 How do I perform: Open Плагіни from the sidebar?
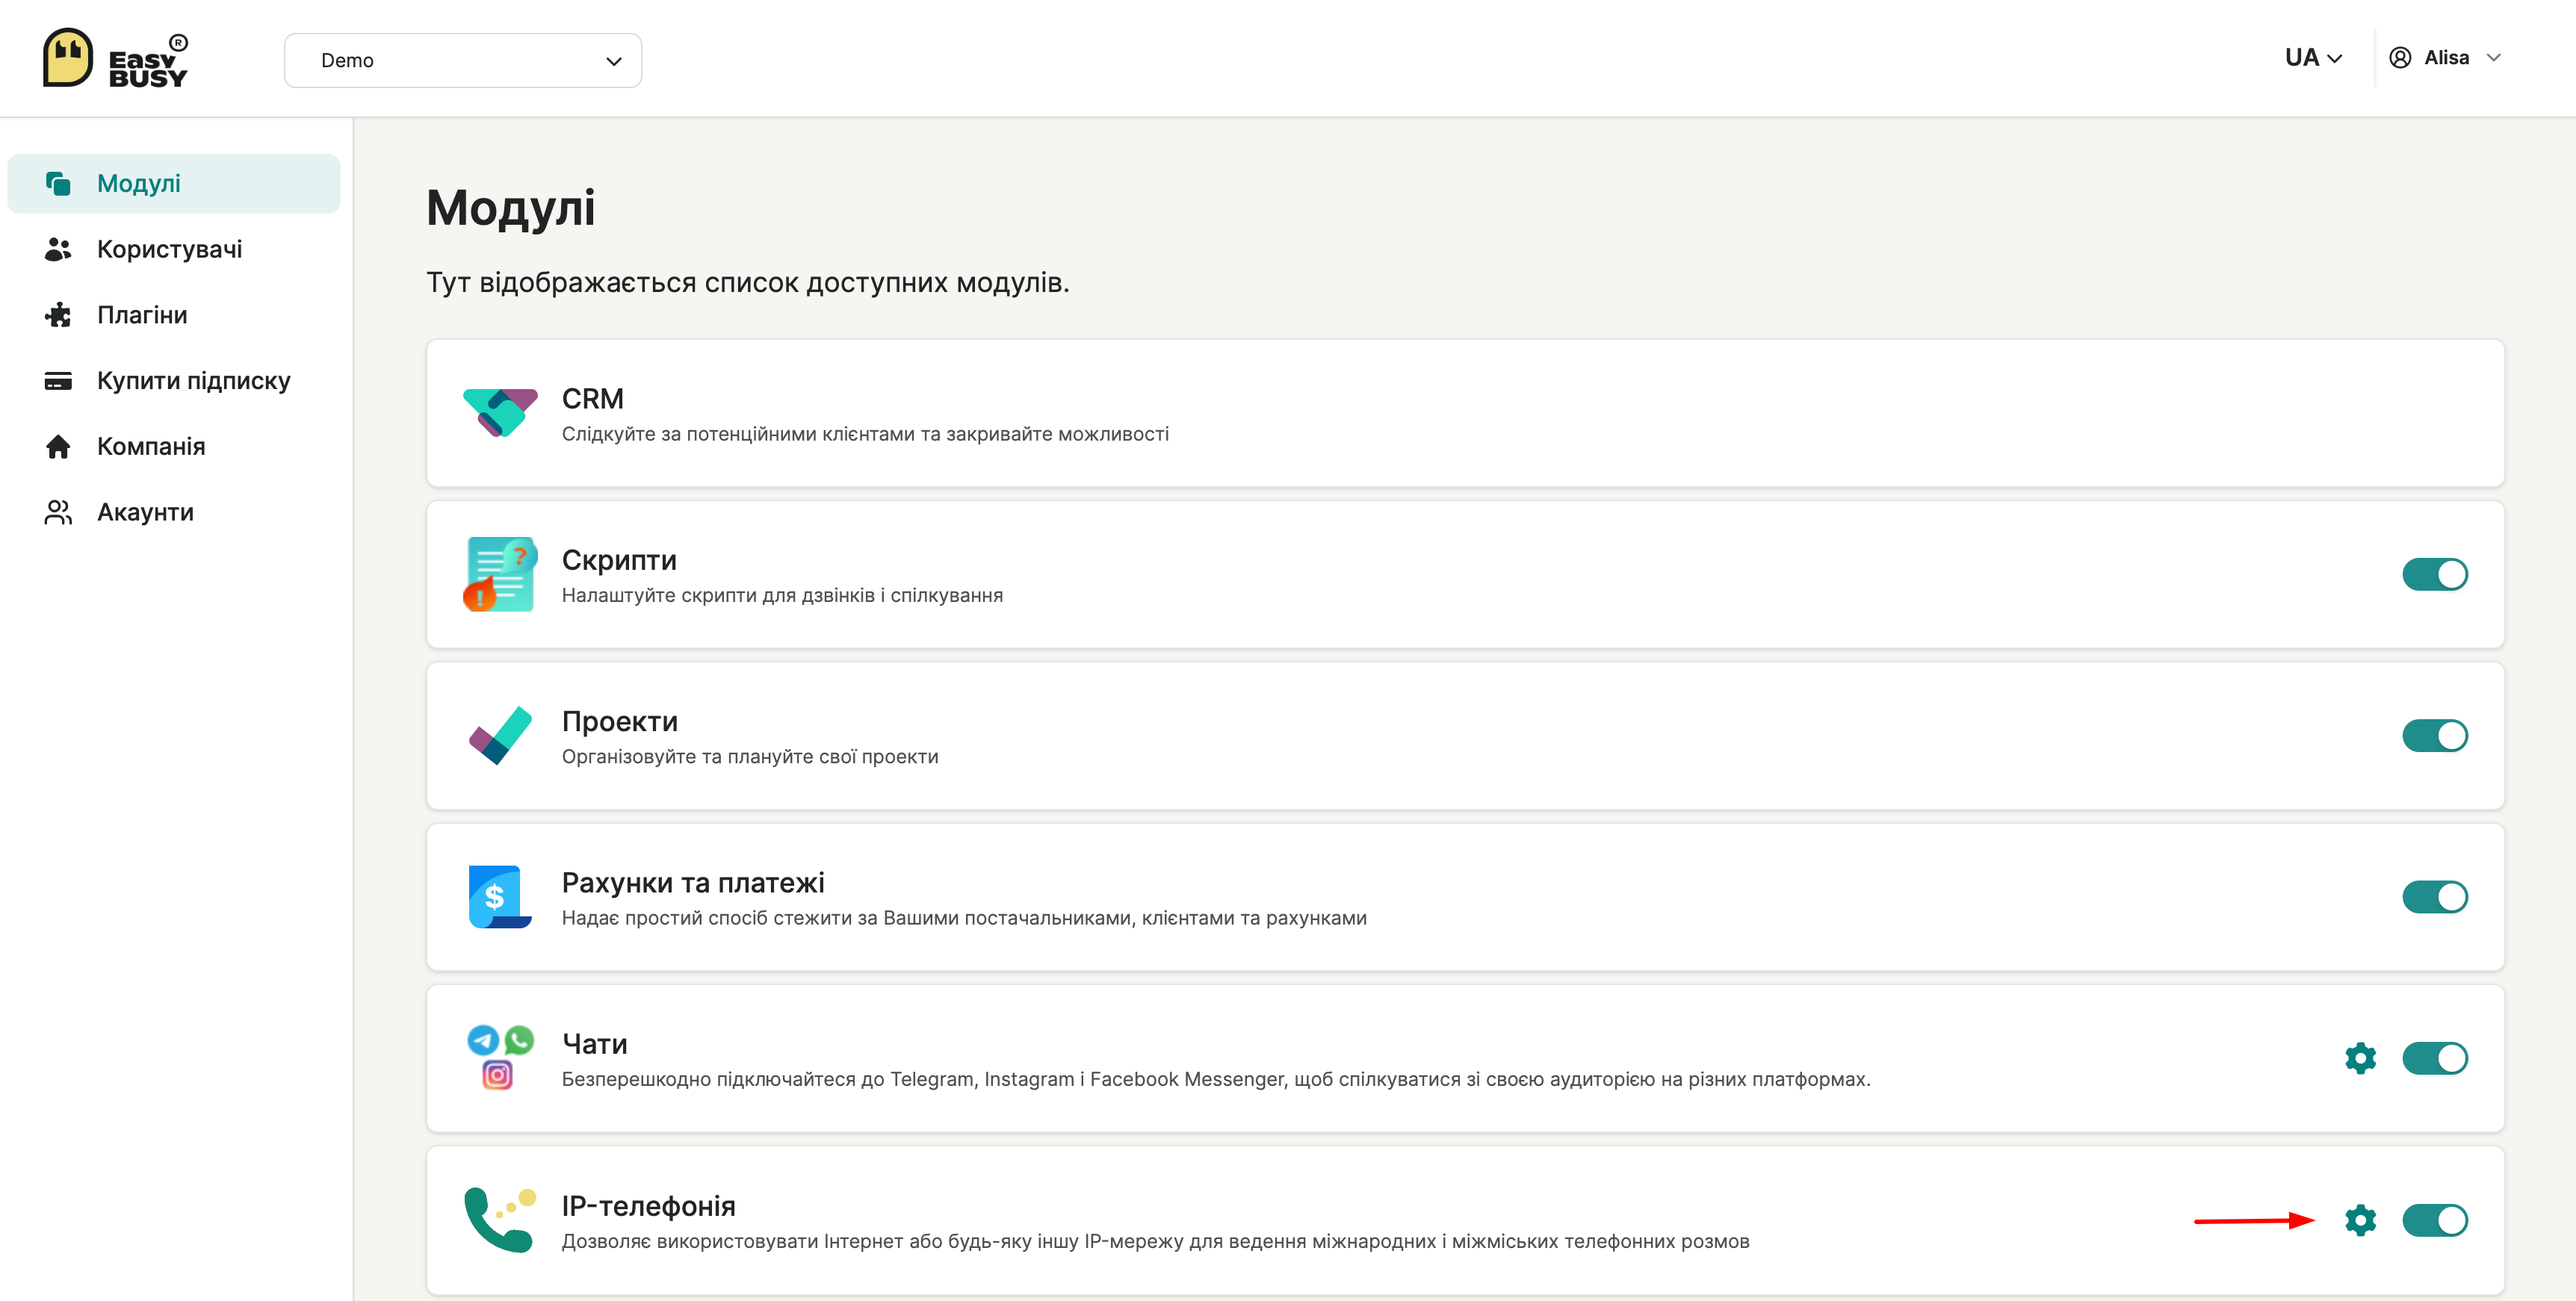point(142,315)
